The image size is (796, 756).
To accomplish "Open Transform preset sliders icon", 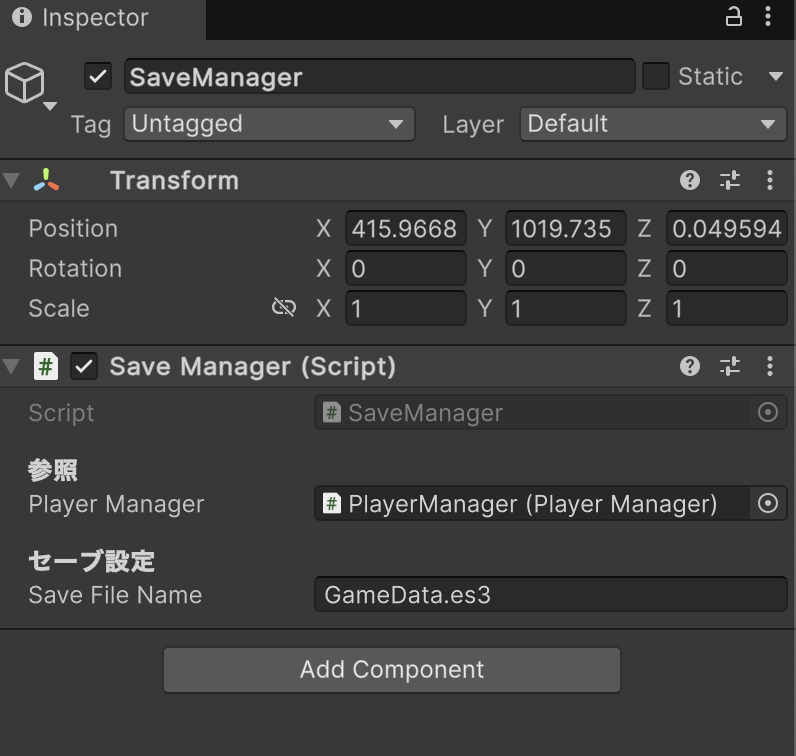I will point(730,180).
